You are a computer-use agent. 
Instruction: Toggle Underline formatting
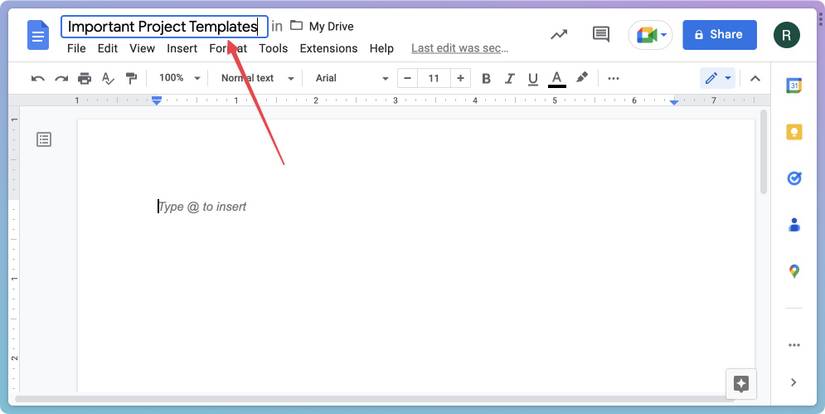click(x=533, y=78)
